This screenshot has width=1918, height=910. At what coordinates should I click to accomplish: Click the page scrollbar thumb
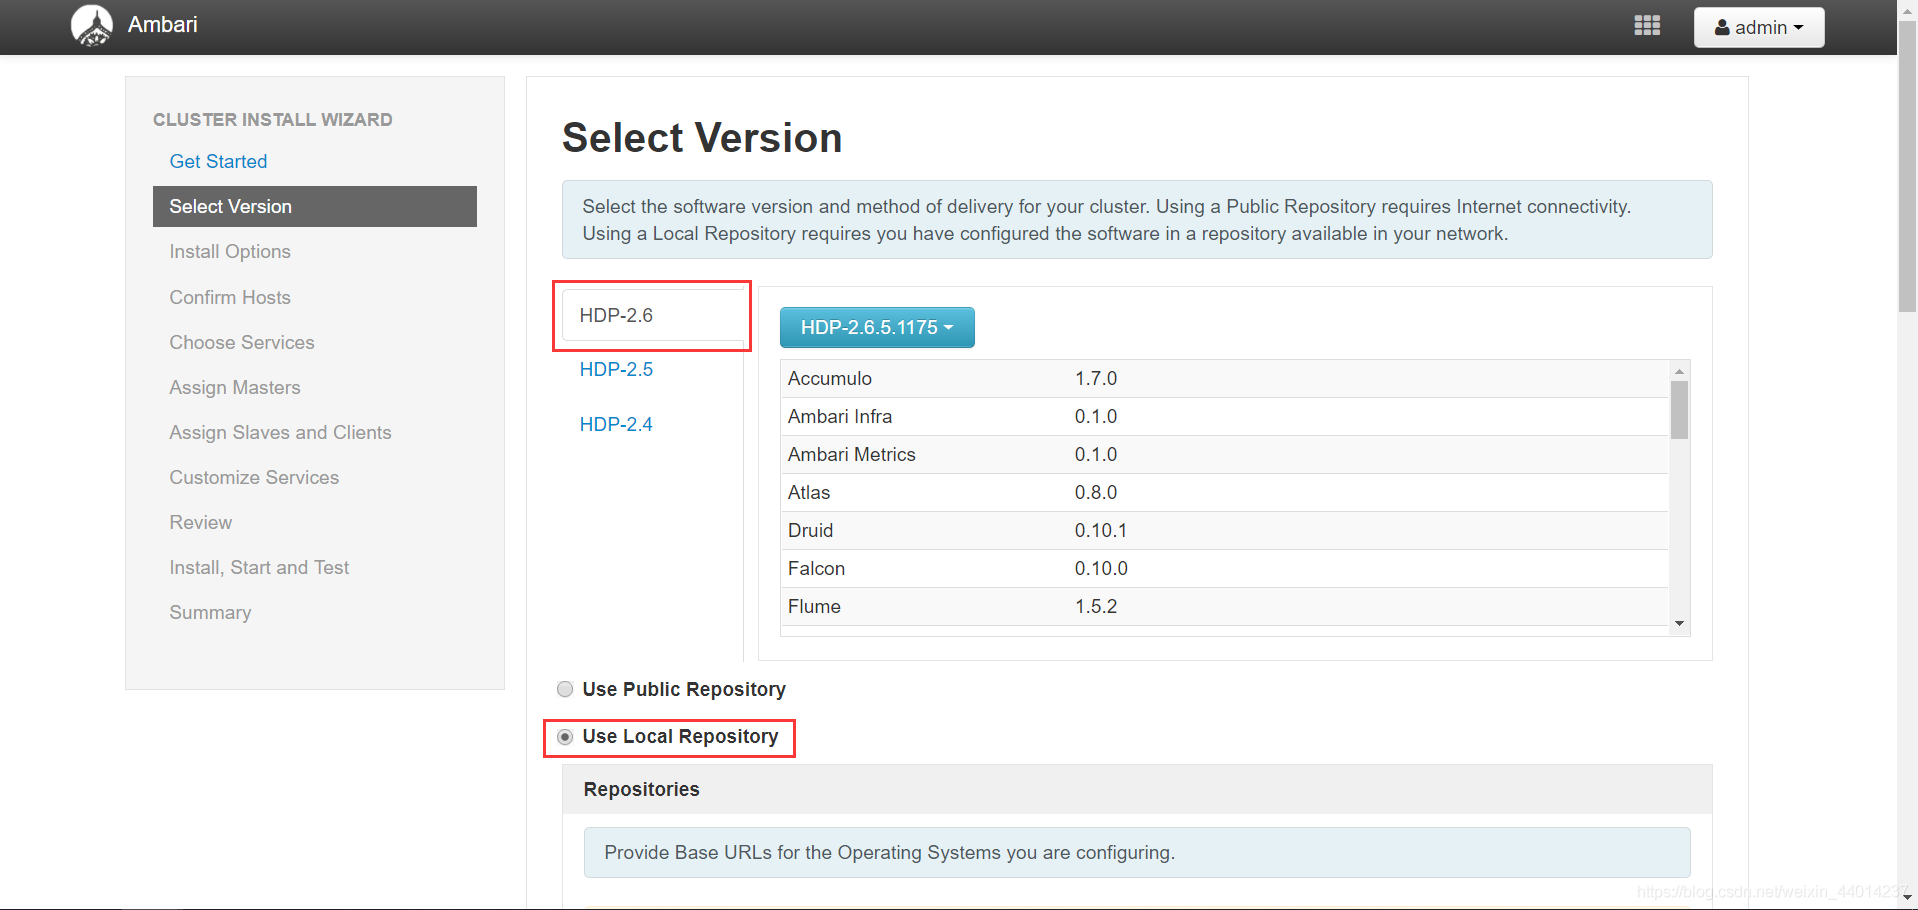click(1908, 167)
